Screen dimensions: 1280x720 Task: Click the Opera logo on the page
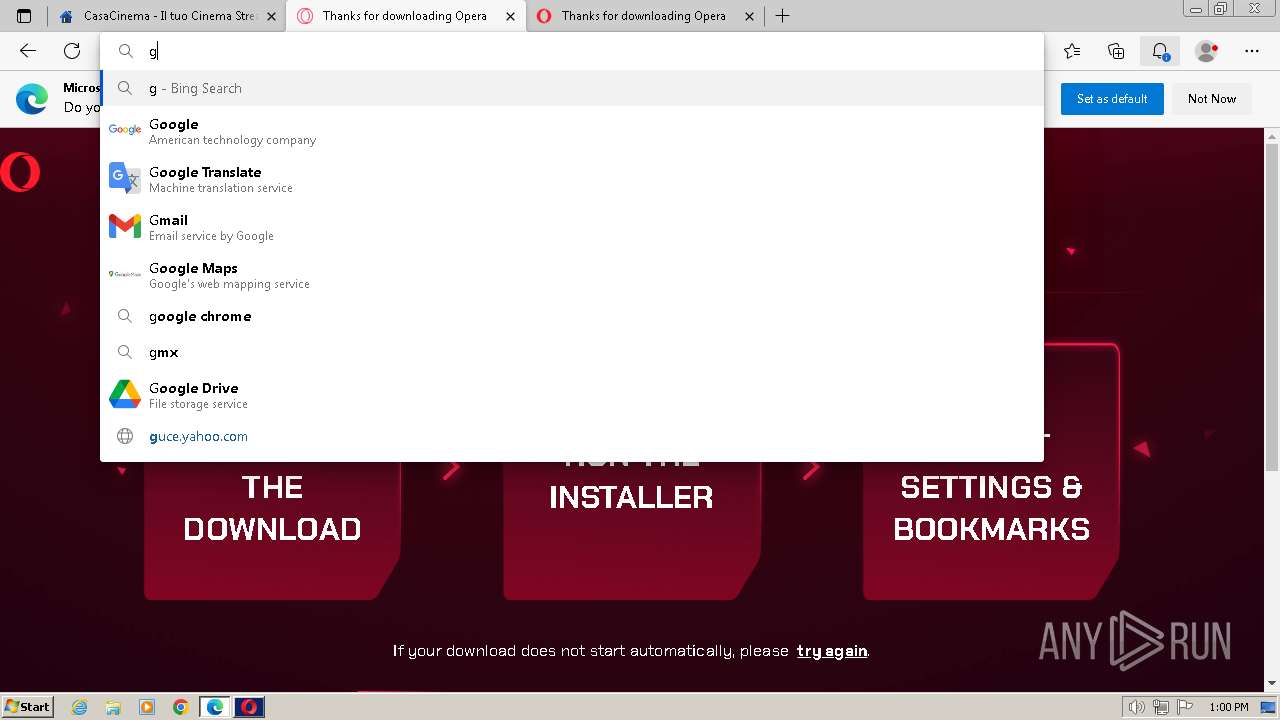[x=20, y=172]
